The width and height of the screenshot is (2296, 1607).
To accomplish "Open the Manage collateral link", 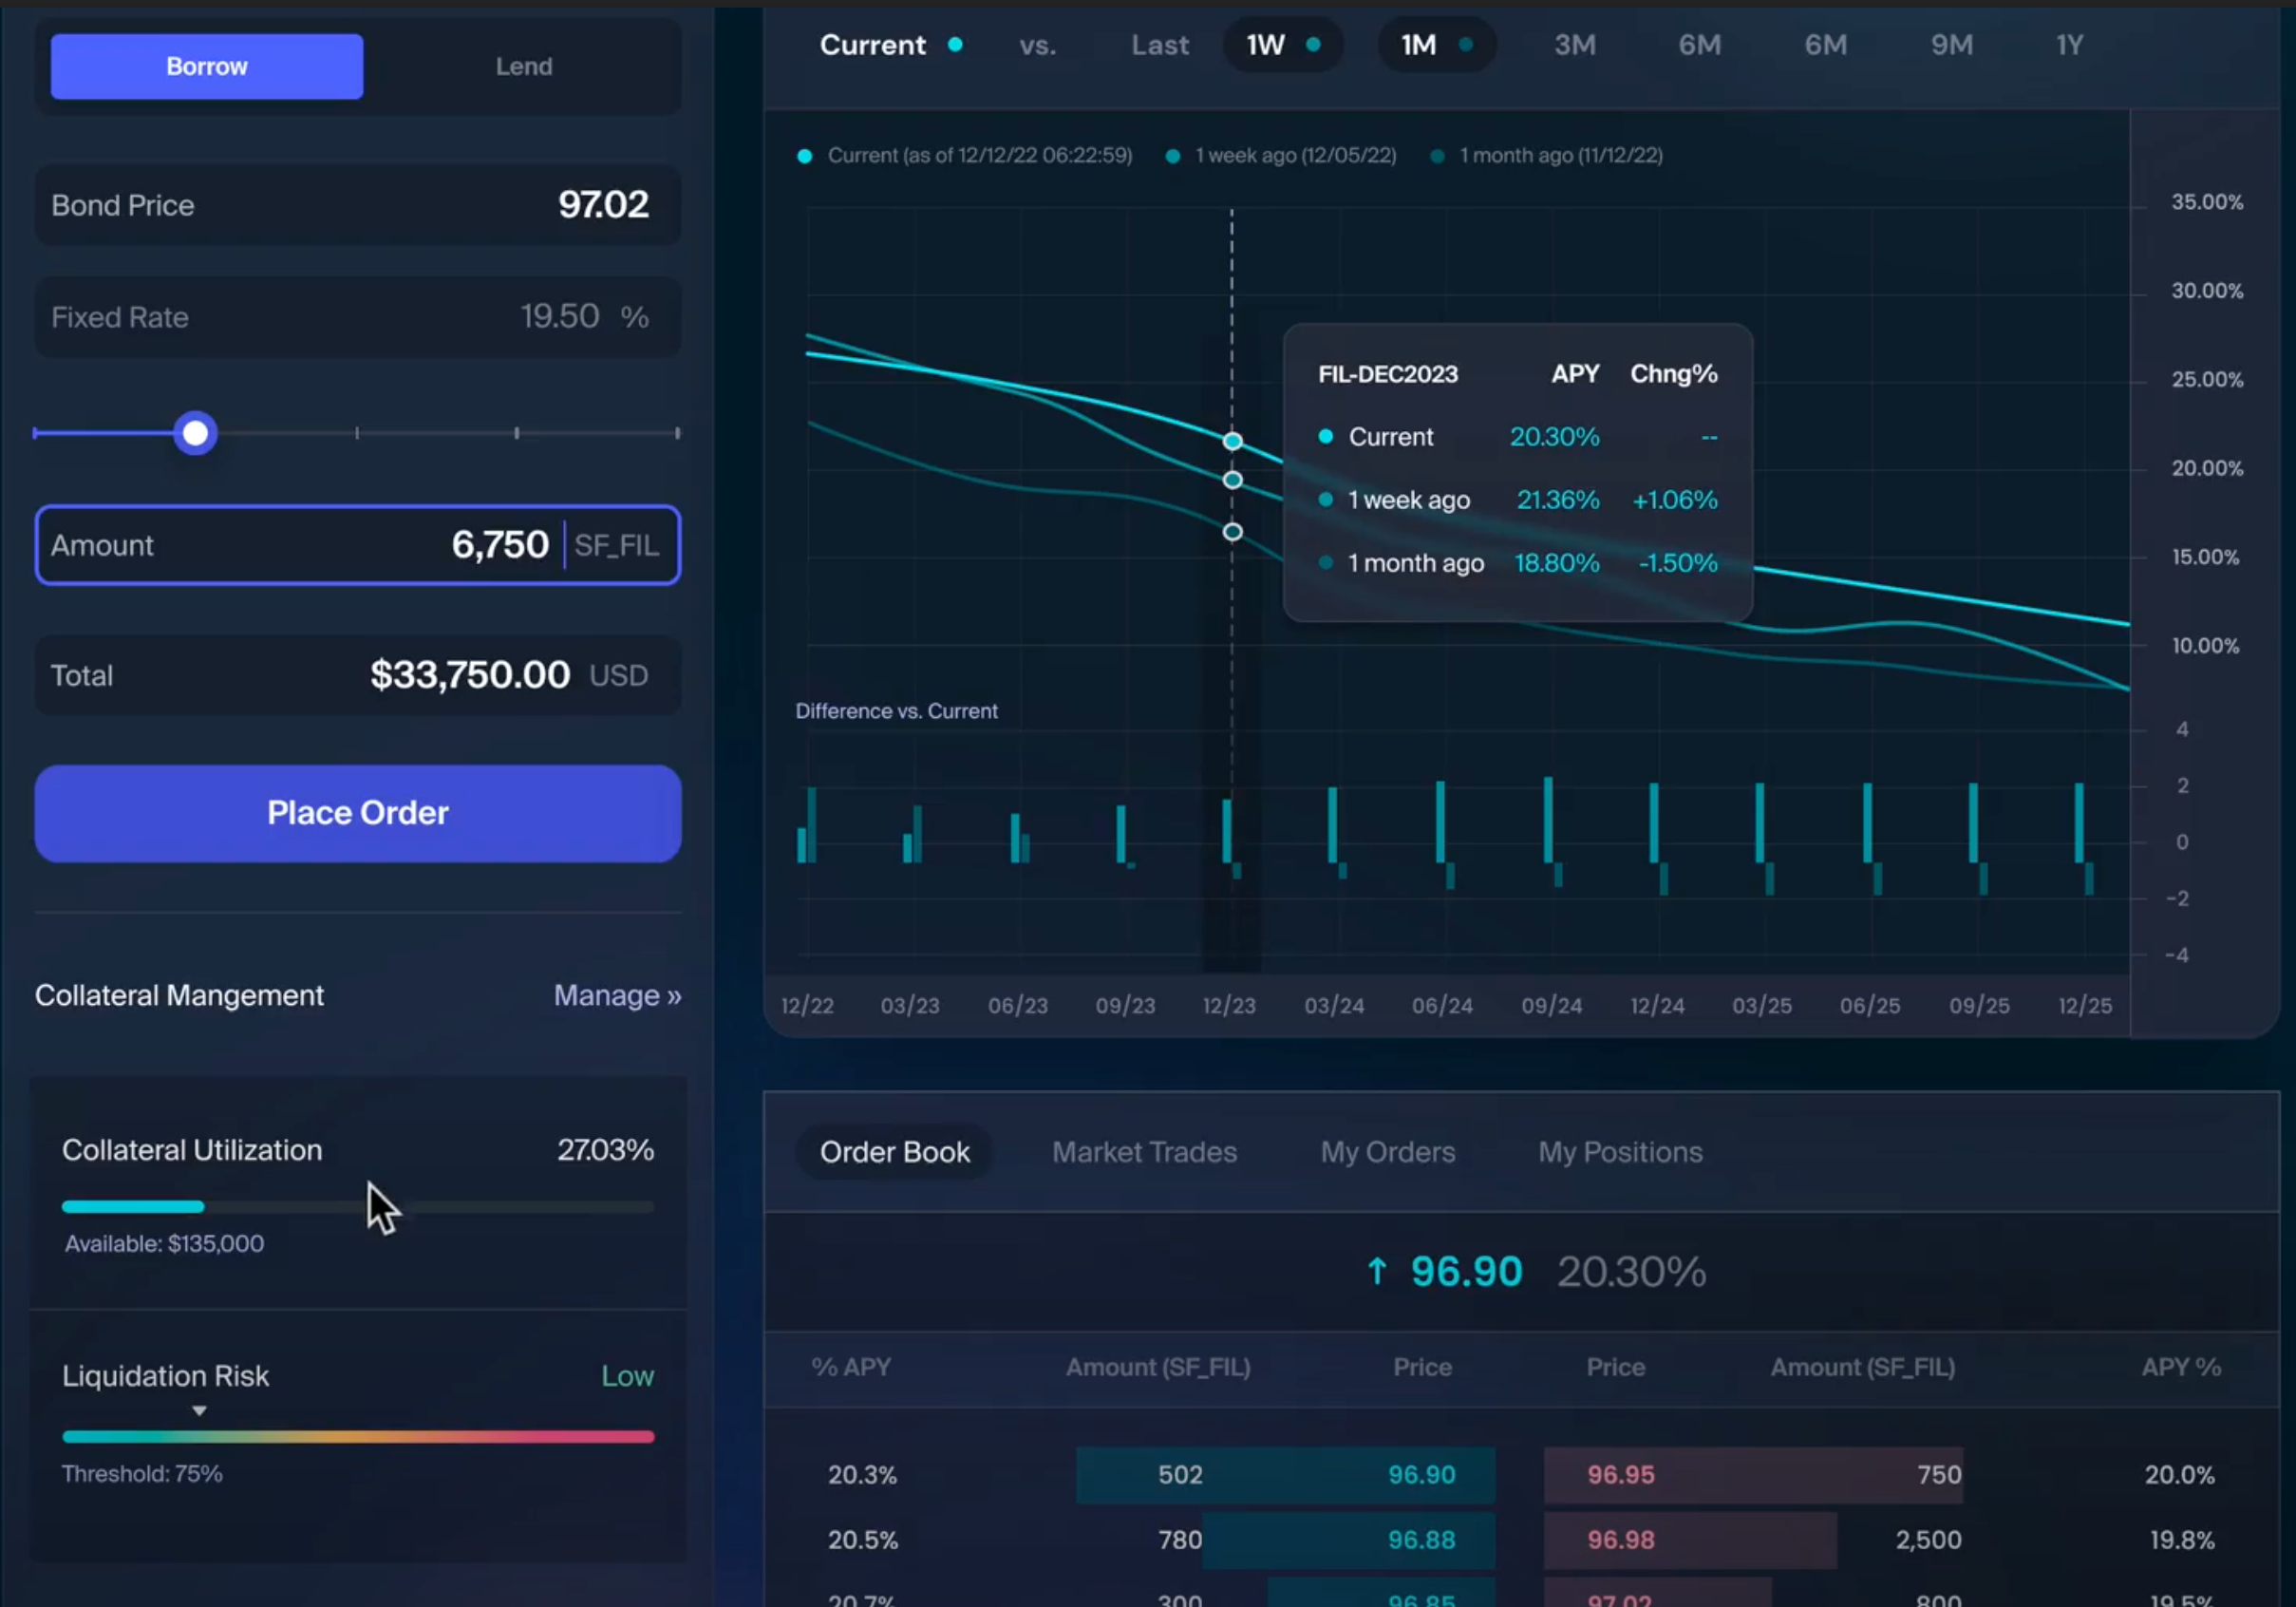I will 617,995.
